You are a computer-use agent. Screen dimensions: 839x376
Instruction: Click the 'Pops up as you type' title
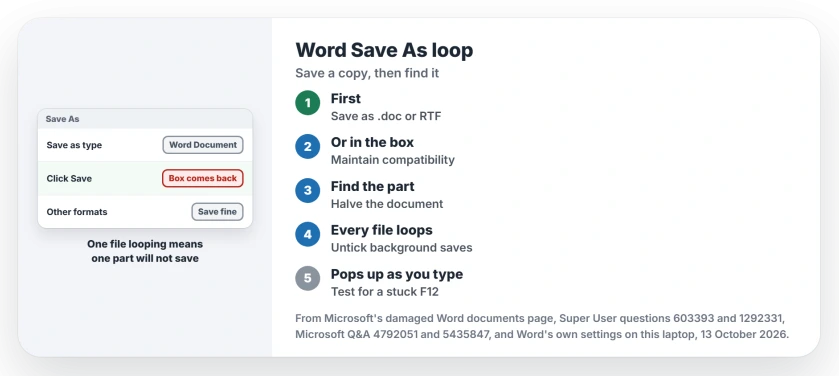397,274
